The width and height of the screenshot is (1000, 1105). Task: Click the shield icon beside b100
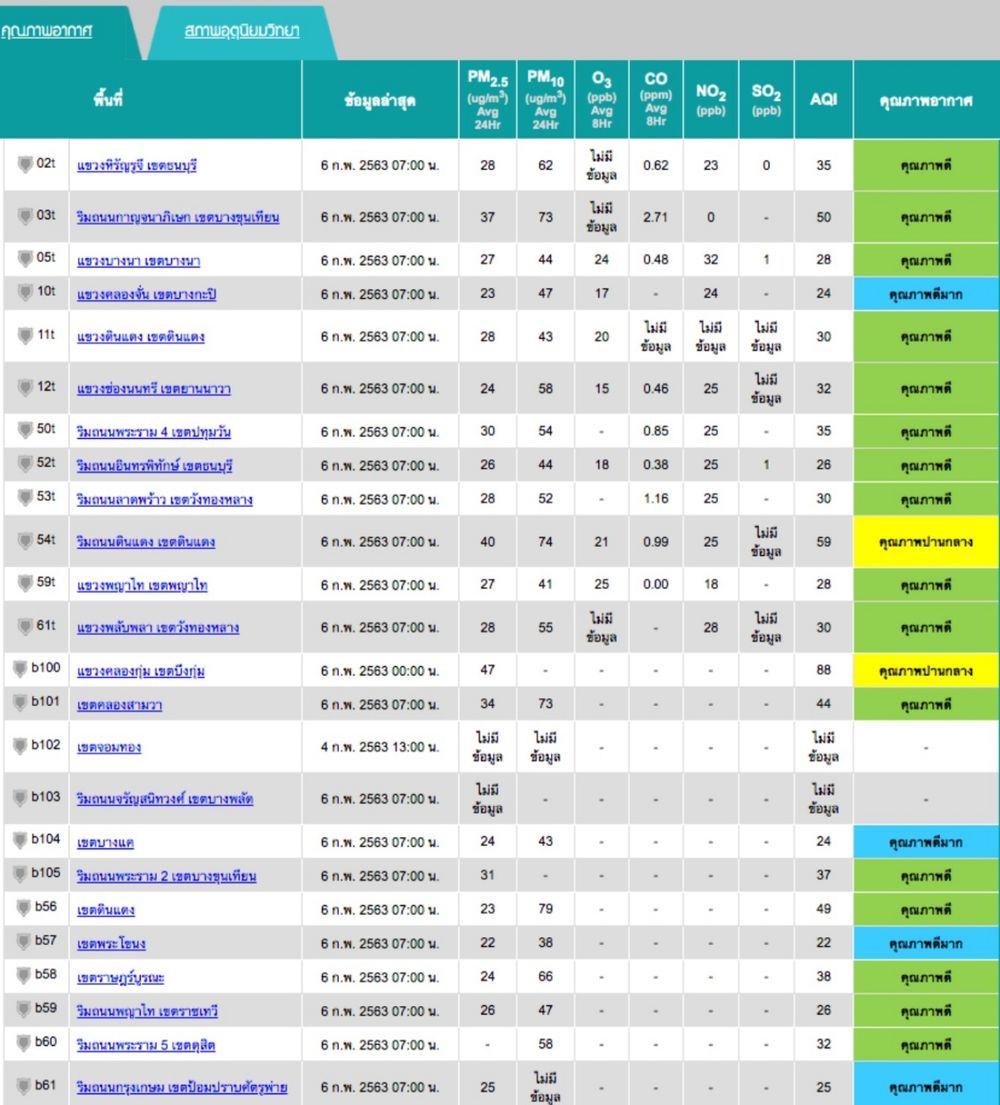(x=20, y=669)
